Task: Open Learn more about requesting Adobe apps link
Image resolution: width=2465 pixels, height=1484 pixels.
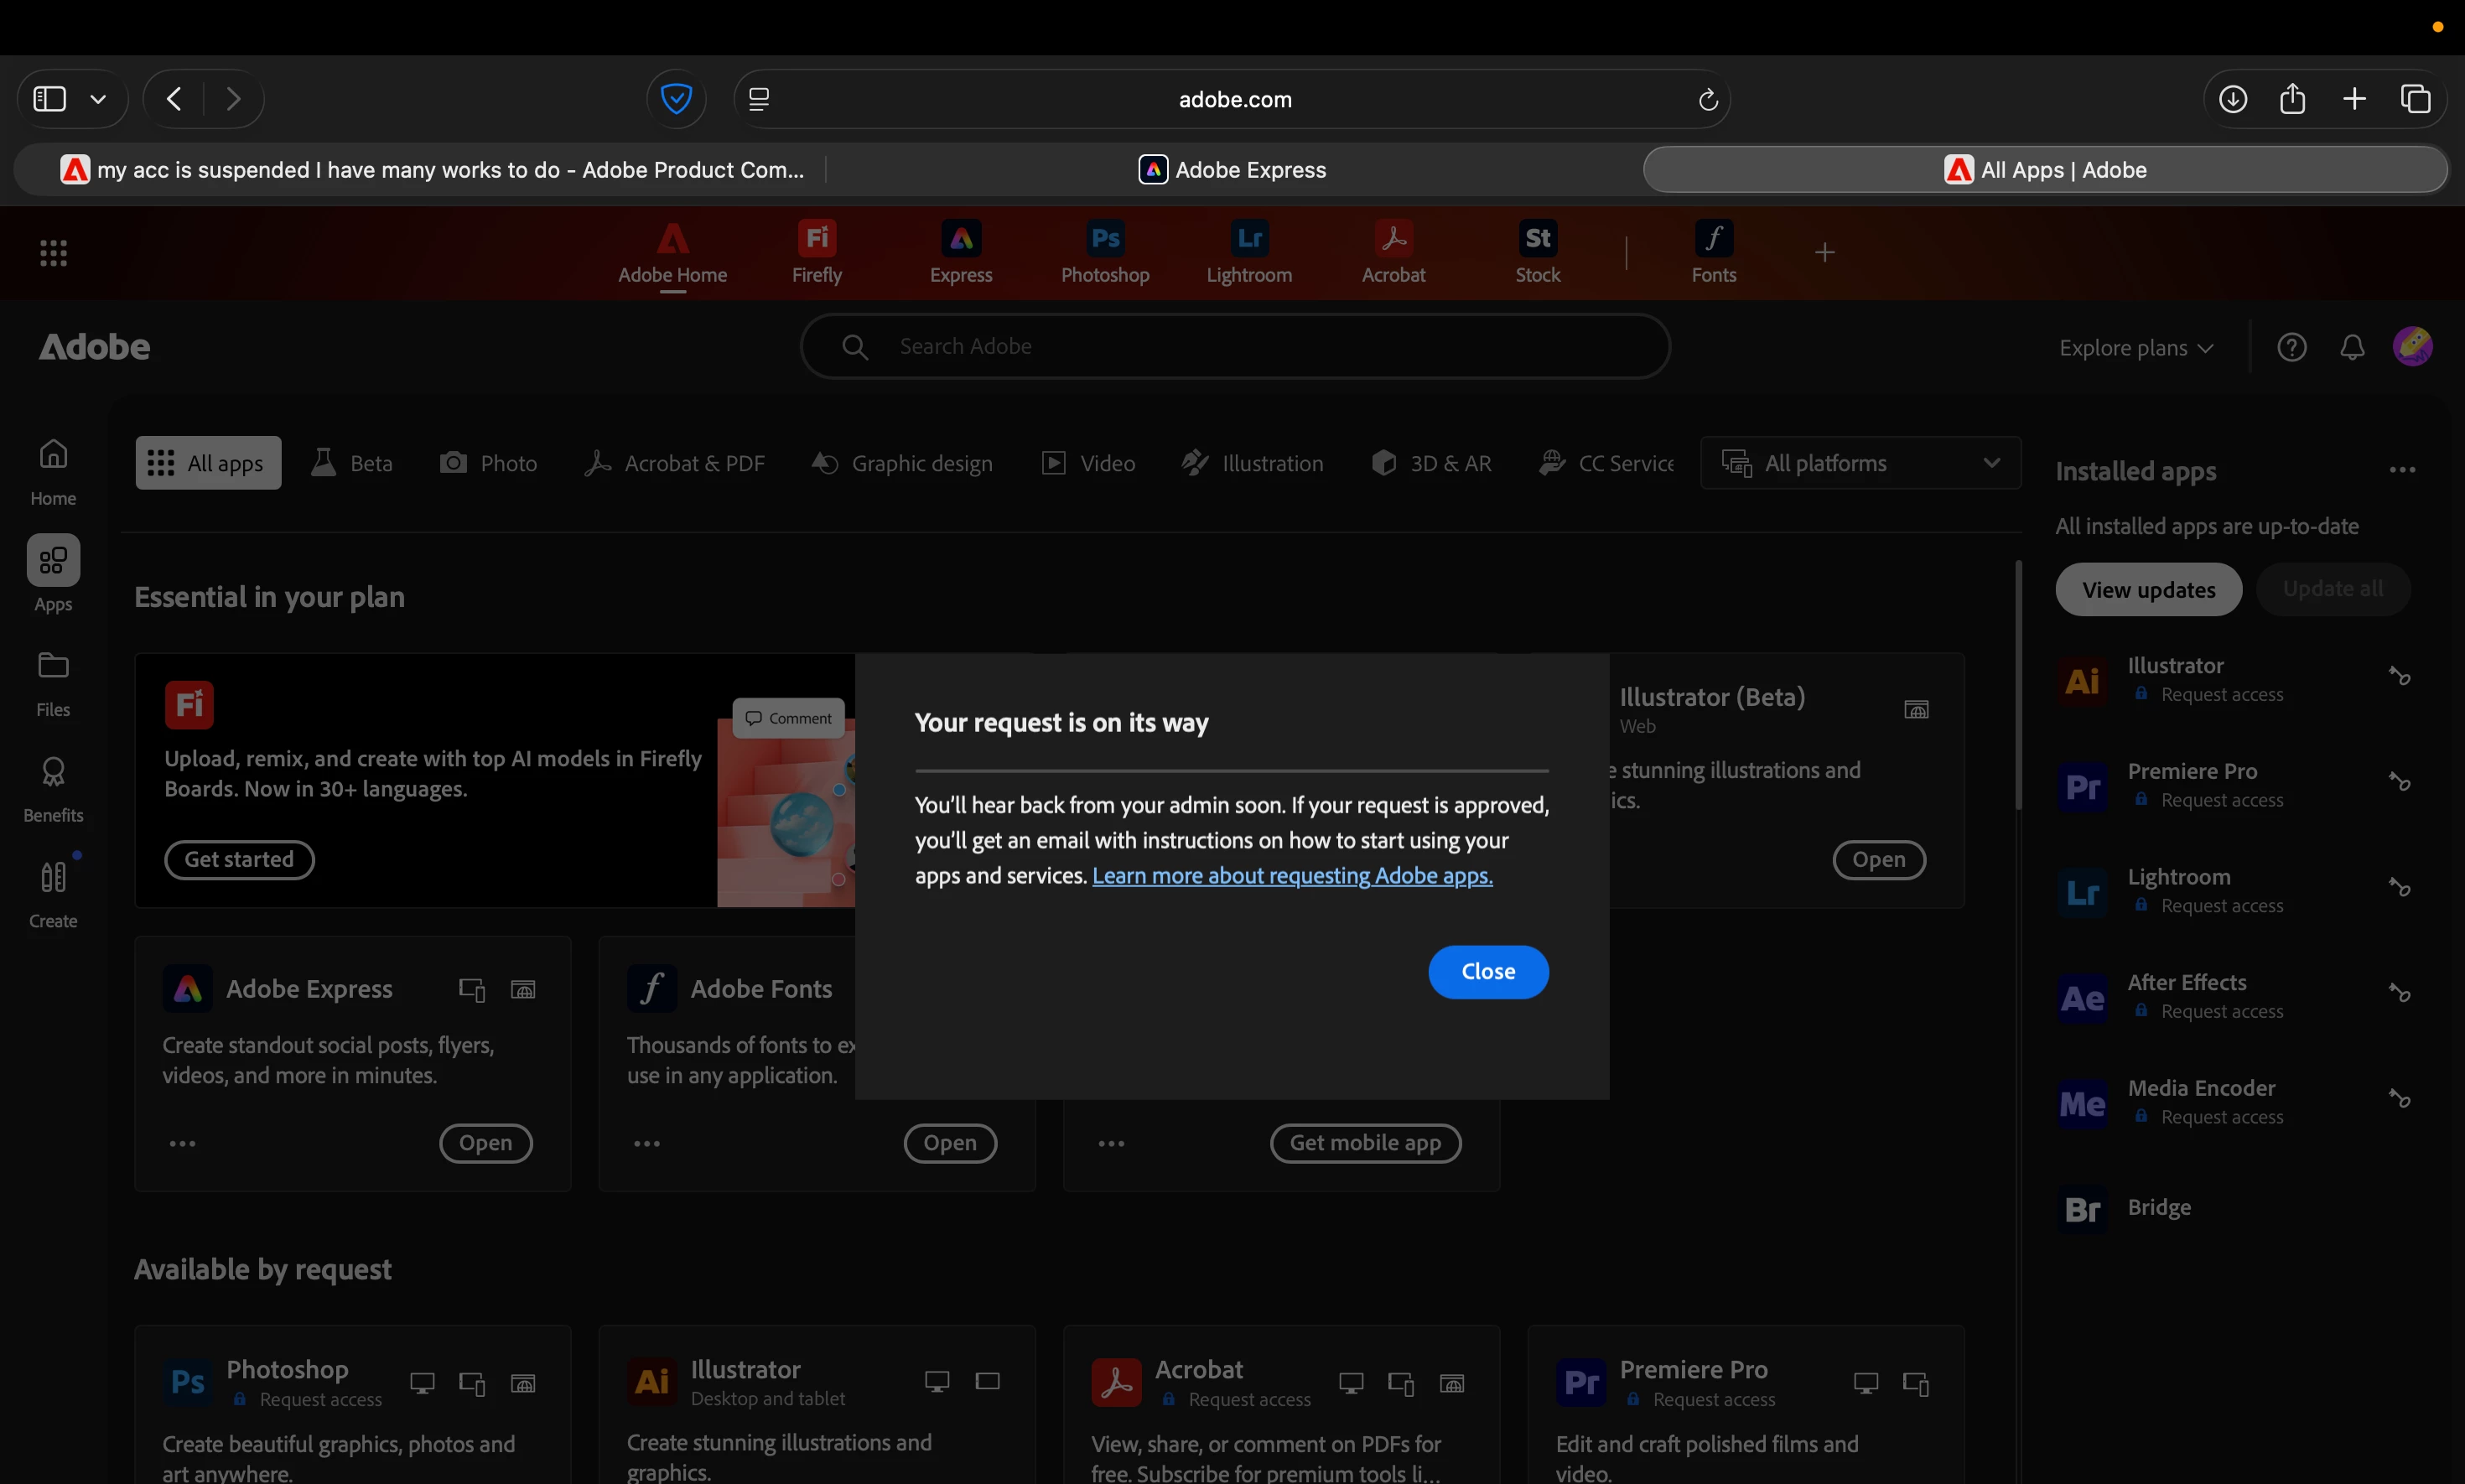Action: pos(1291,875)
